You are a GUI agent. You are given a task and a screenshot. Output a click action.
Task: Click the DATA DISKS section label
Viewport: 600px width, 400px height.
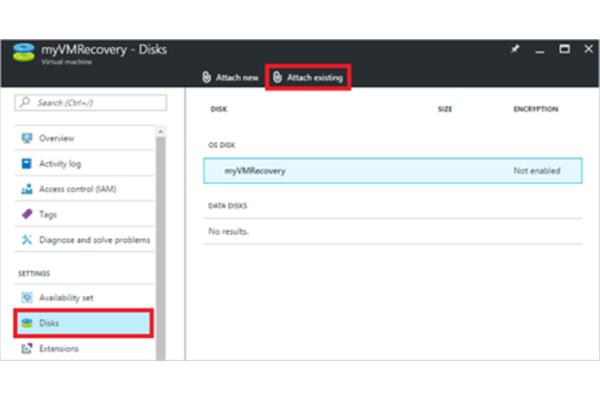click(228, 206)
